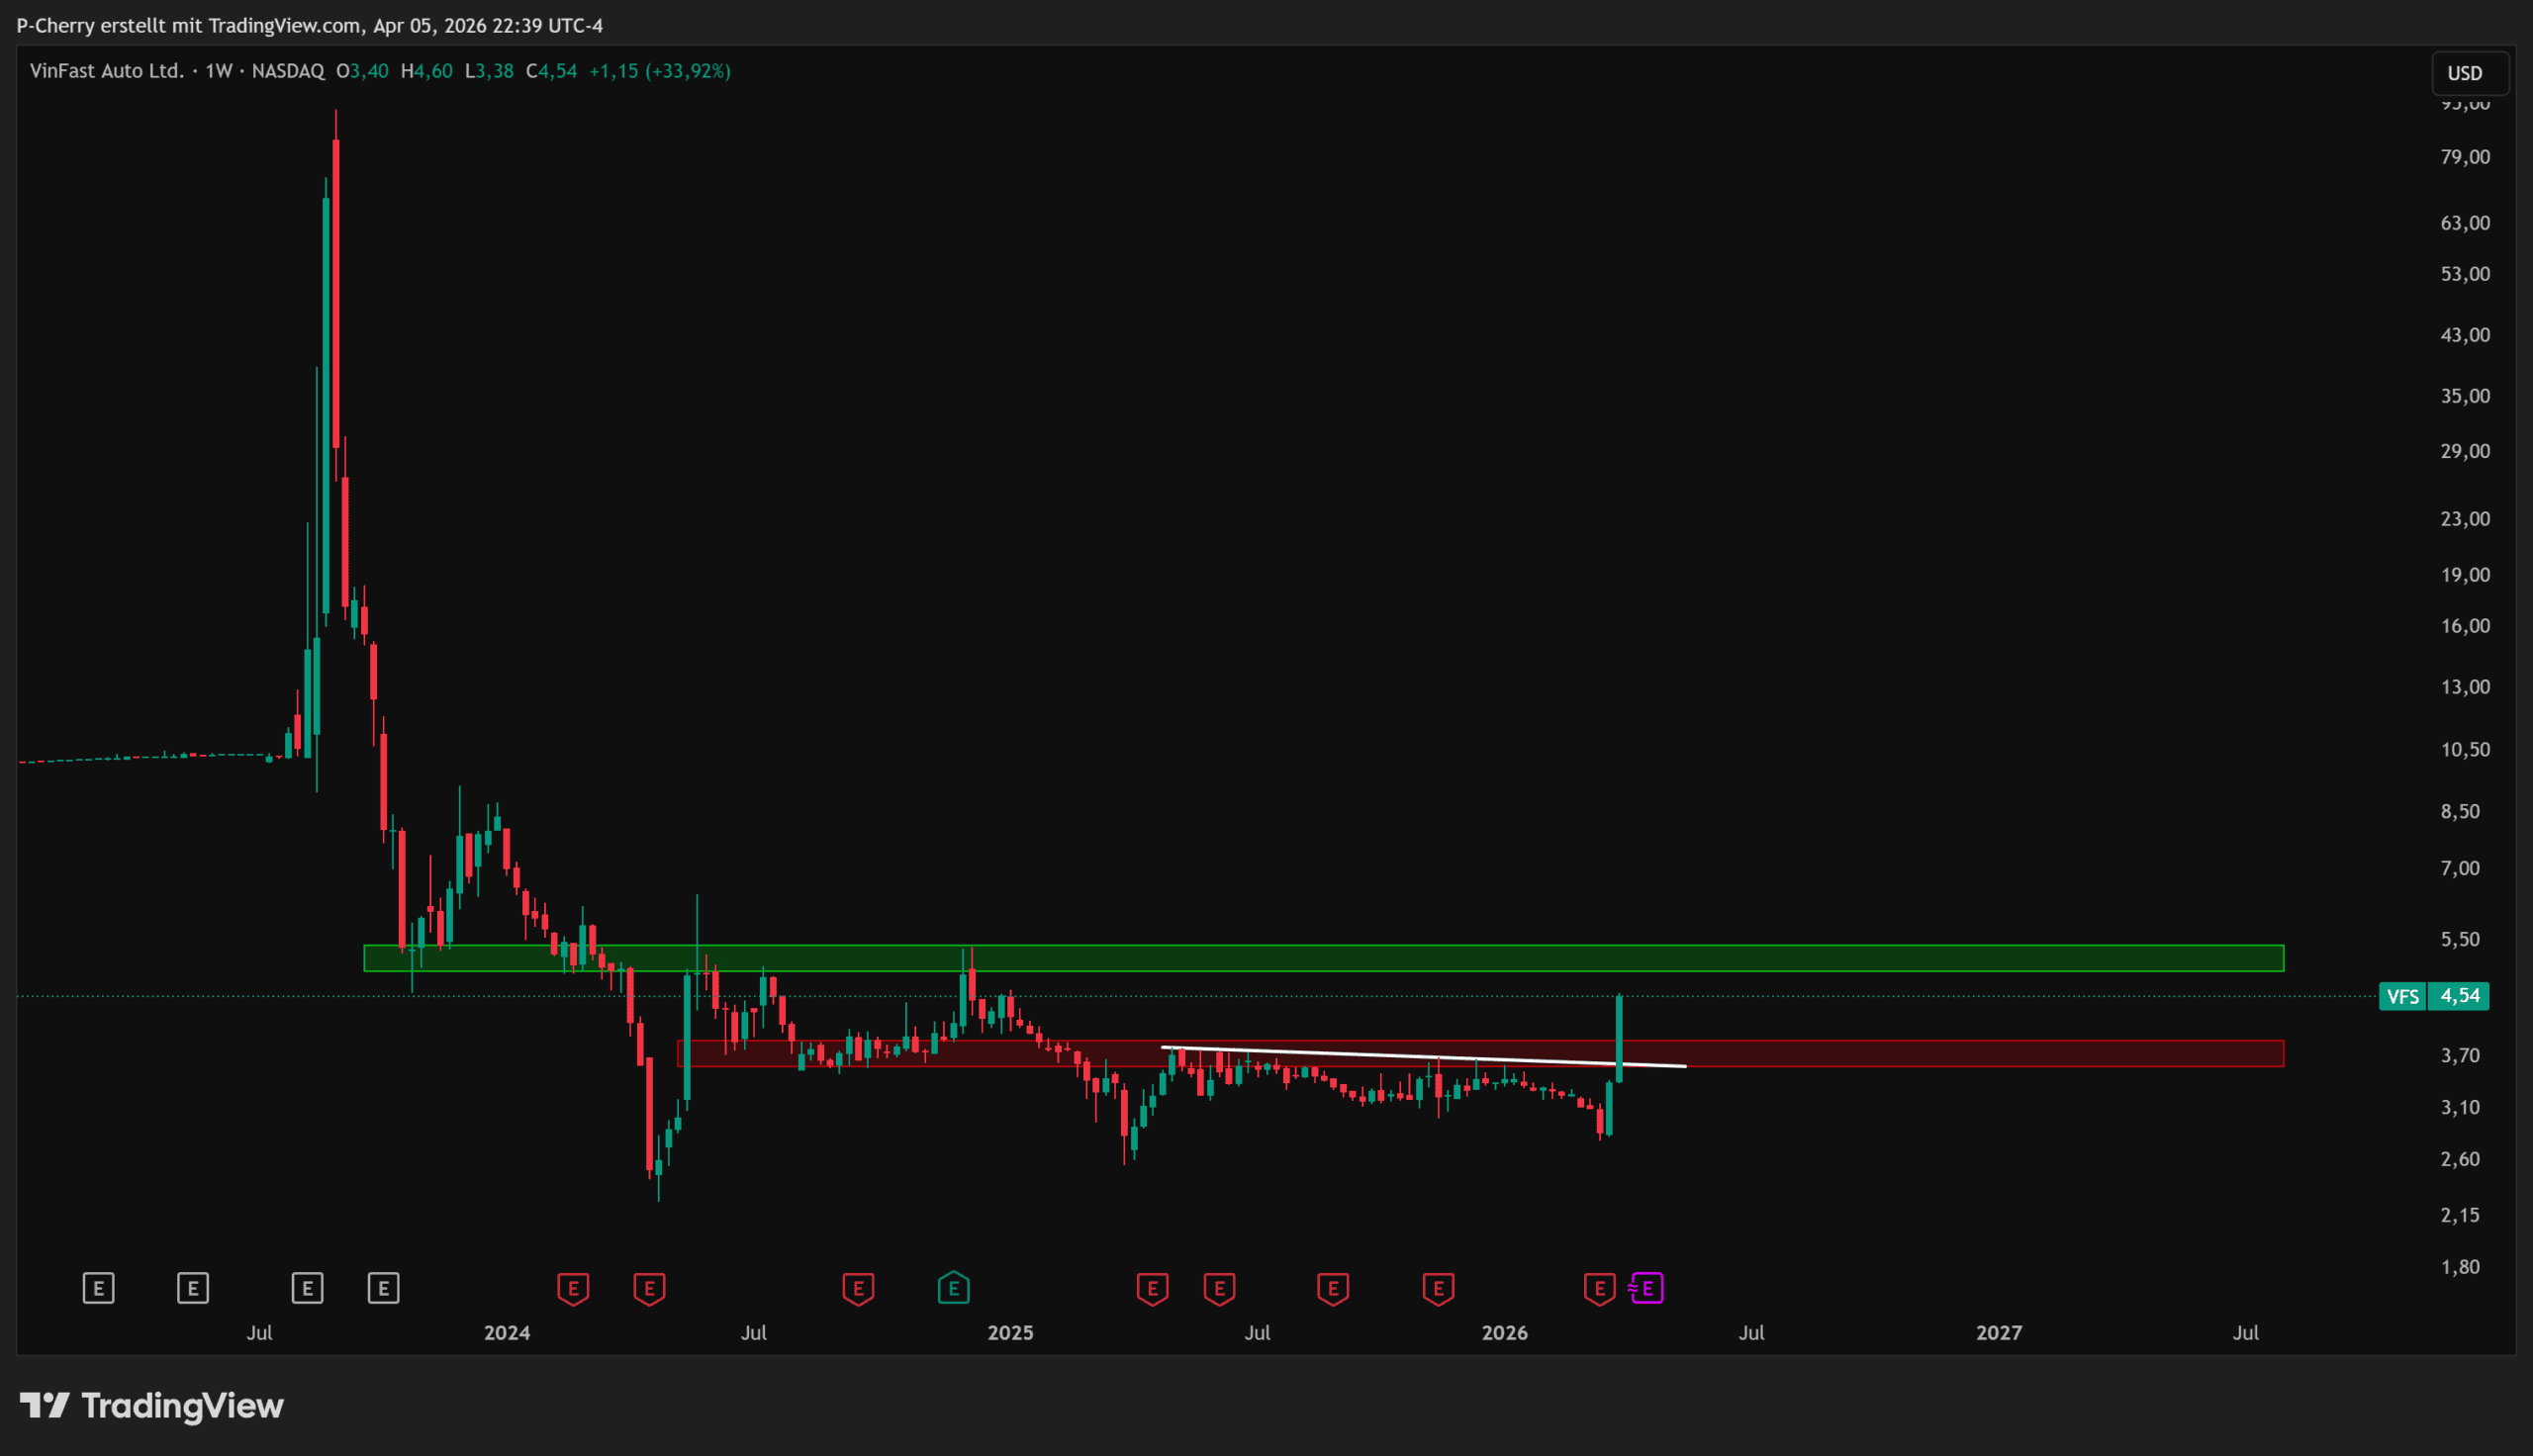Click the green earnings marker icon
The width and height of the screenshot is (2533, 1456).
[x=953, y=1288]
